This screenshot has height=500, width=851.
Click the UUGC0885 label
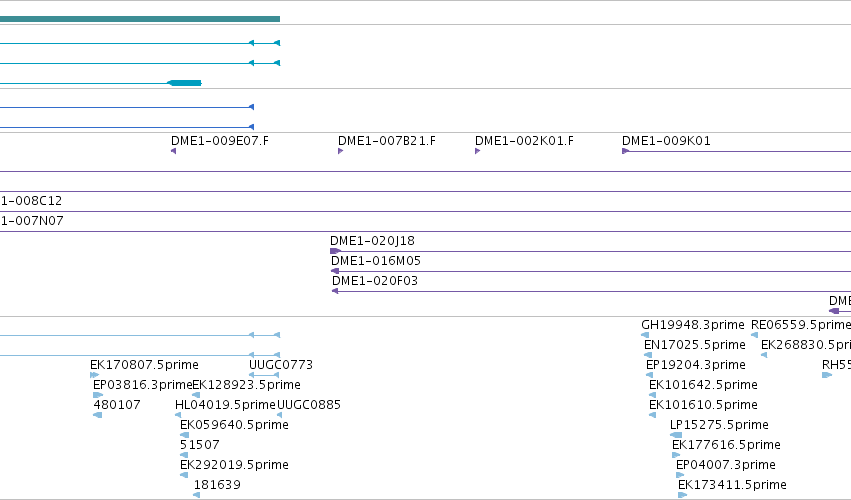[309, 404]
